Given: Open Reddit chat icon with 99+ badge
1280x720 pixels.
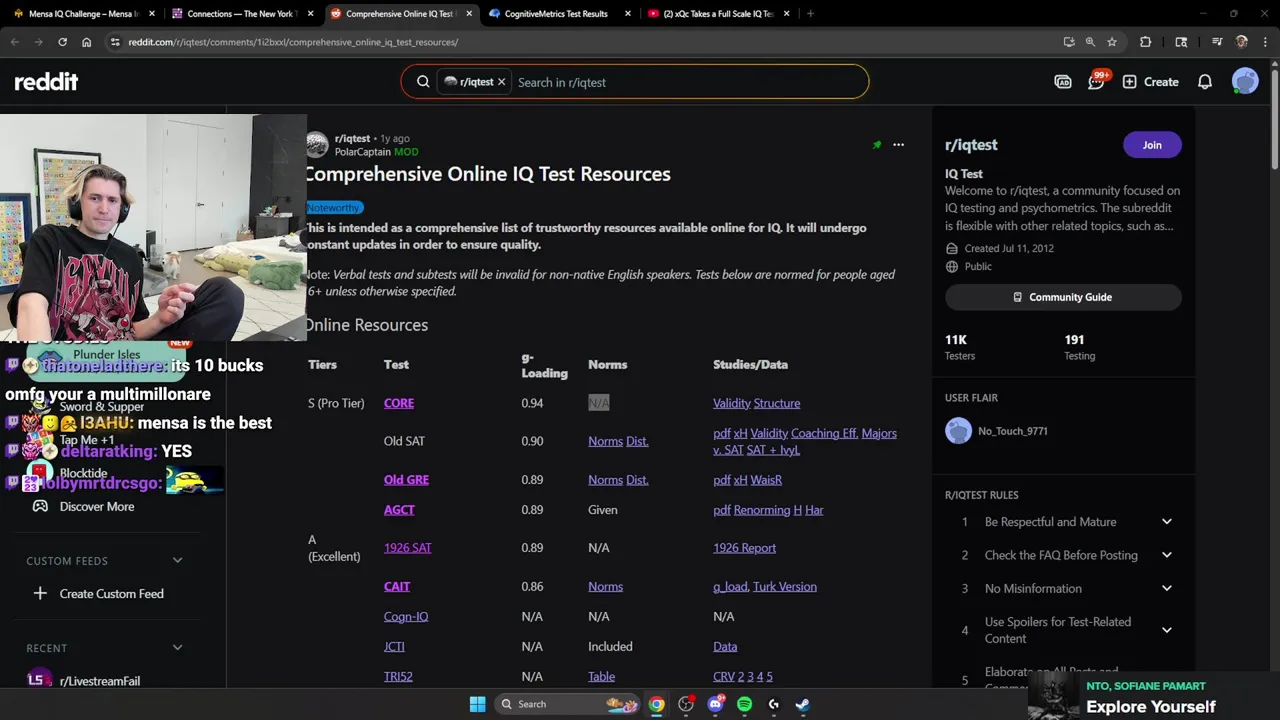Looking at the screenshot, I should (1097, 81).
